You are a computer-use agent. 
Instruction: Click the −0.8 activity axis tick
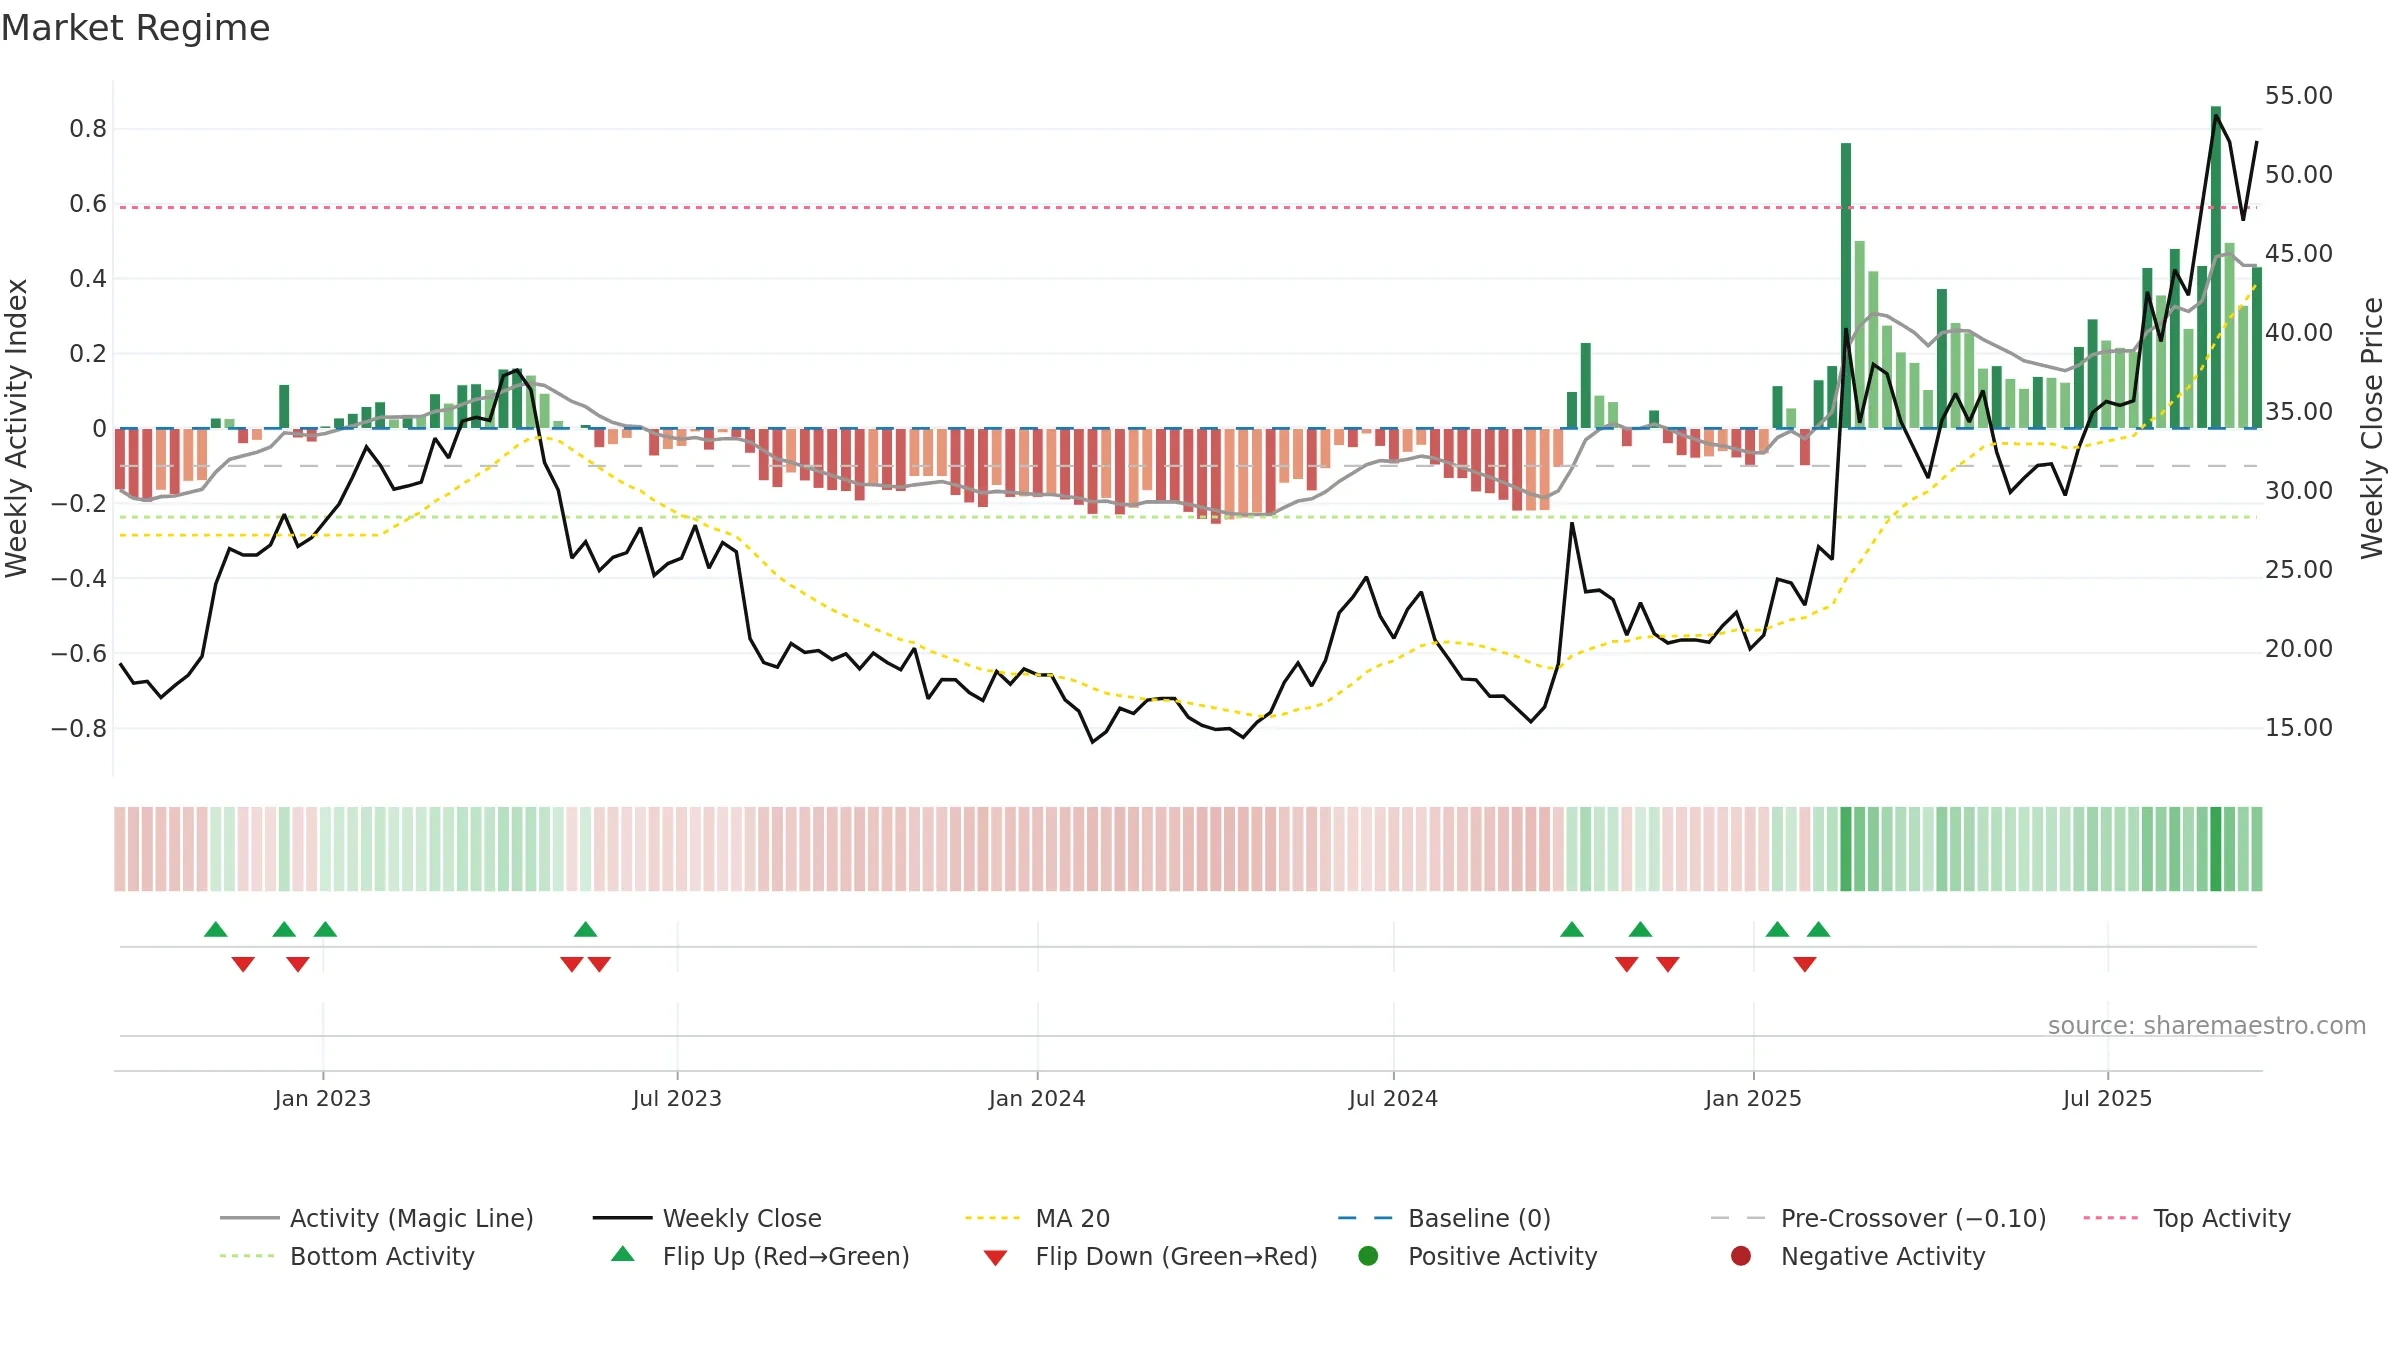79,728
